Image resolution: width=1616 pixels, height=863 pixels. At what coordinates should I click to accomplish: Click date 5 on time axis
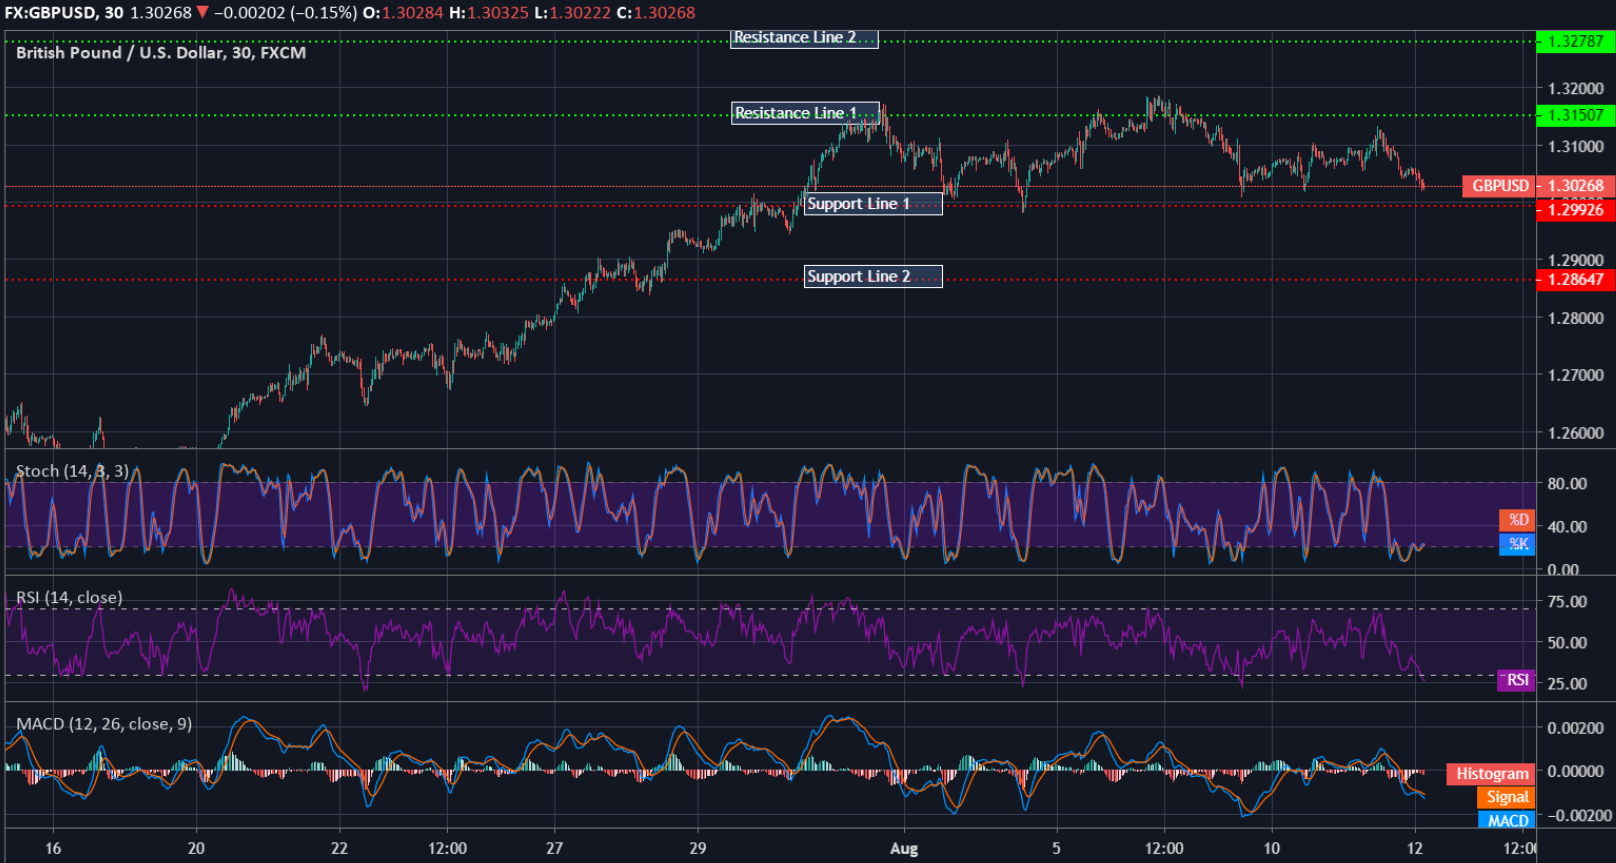tap(1056, 849)
